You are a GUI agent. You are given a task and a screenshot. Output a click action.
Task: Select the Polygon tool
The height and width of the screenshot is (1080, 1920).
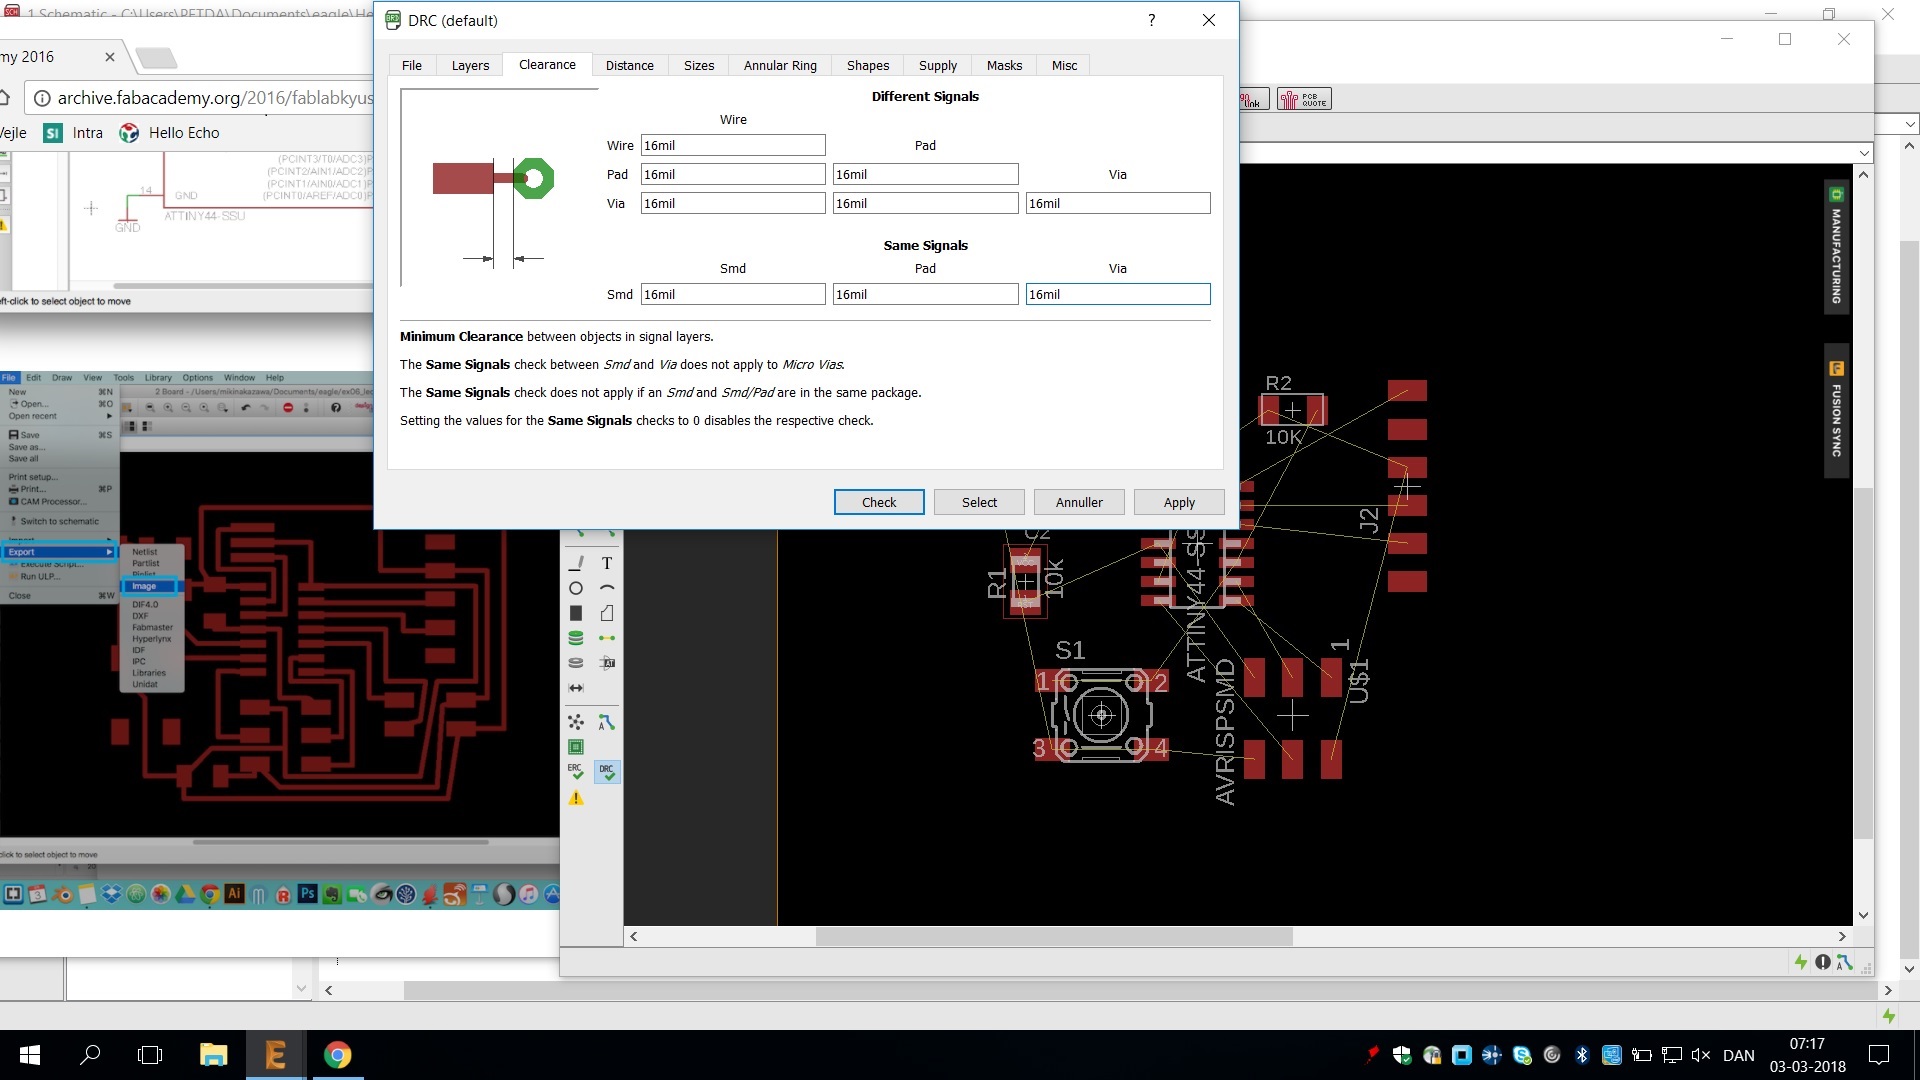pos(607,613)
